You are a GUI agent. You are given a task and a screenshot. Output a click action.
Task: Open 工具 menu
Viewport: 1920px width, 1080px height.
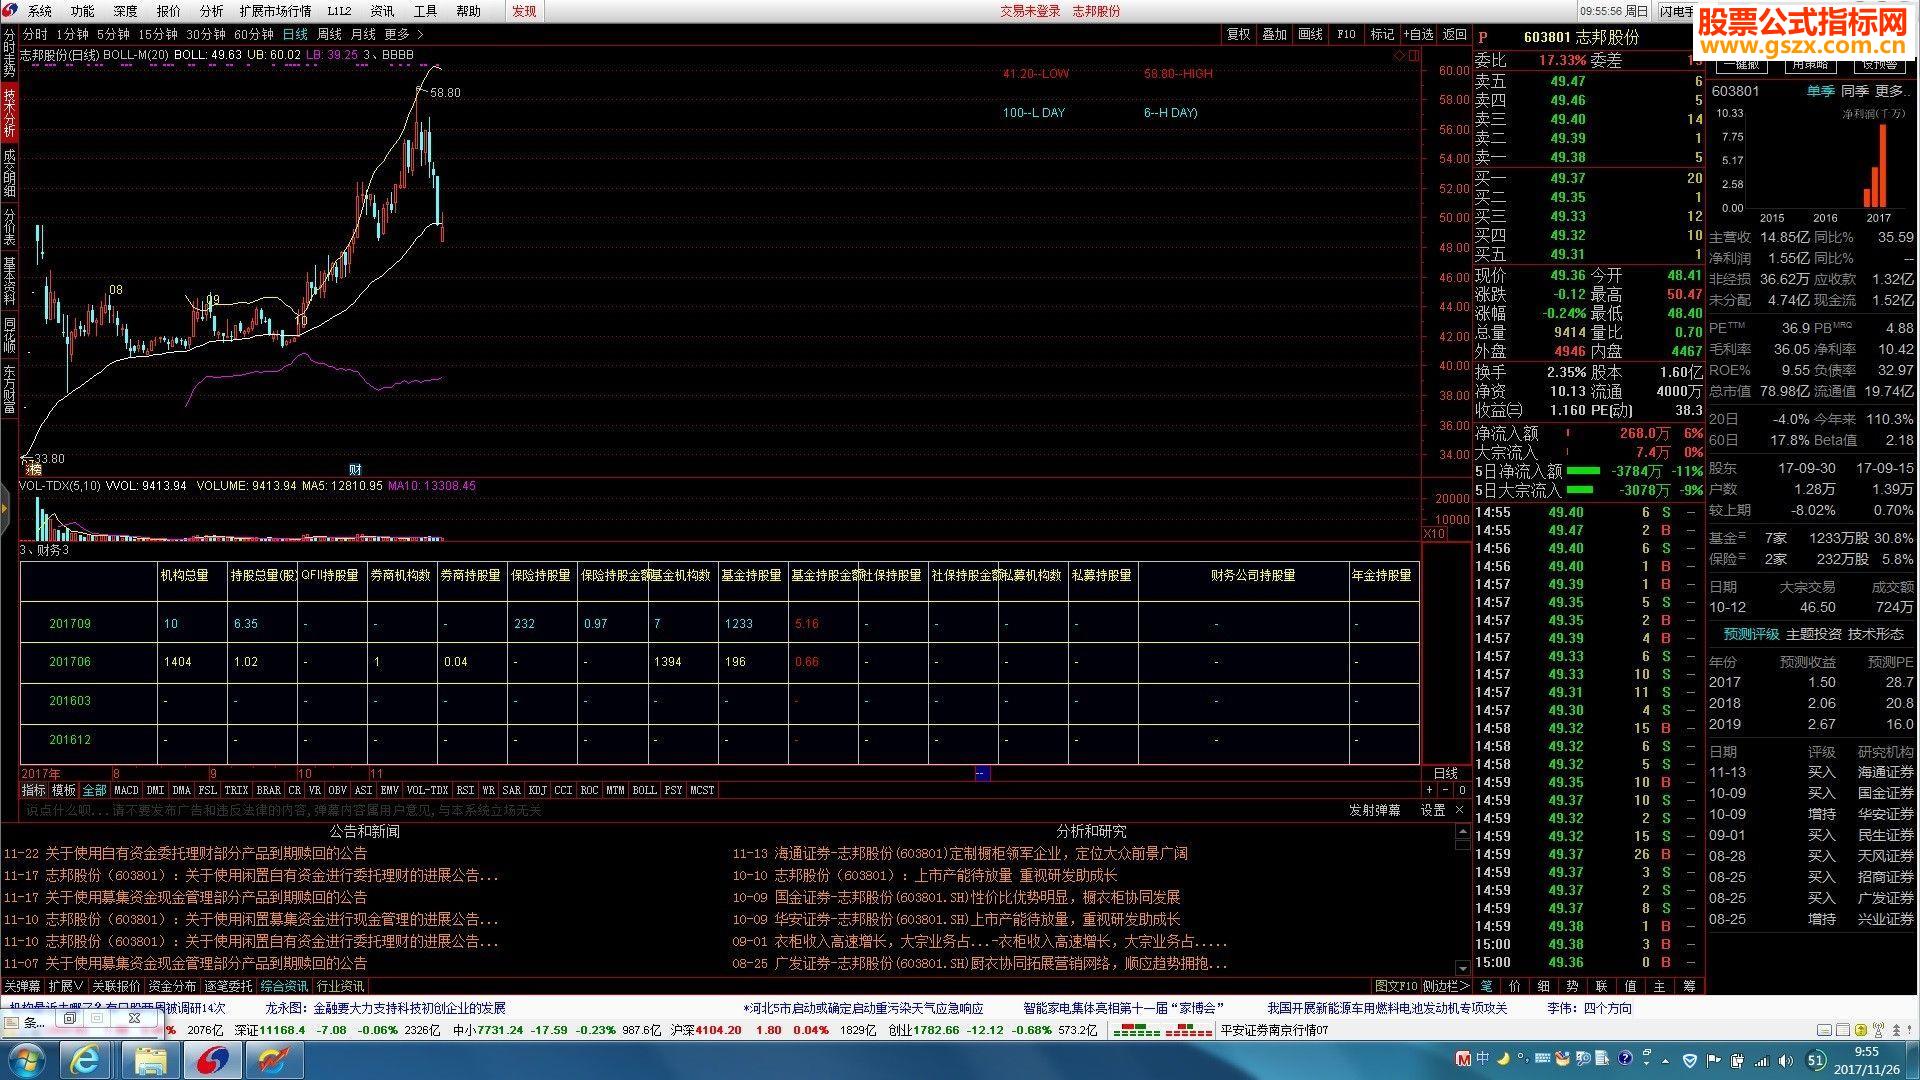[x=425, y=11]
